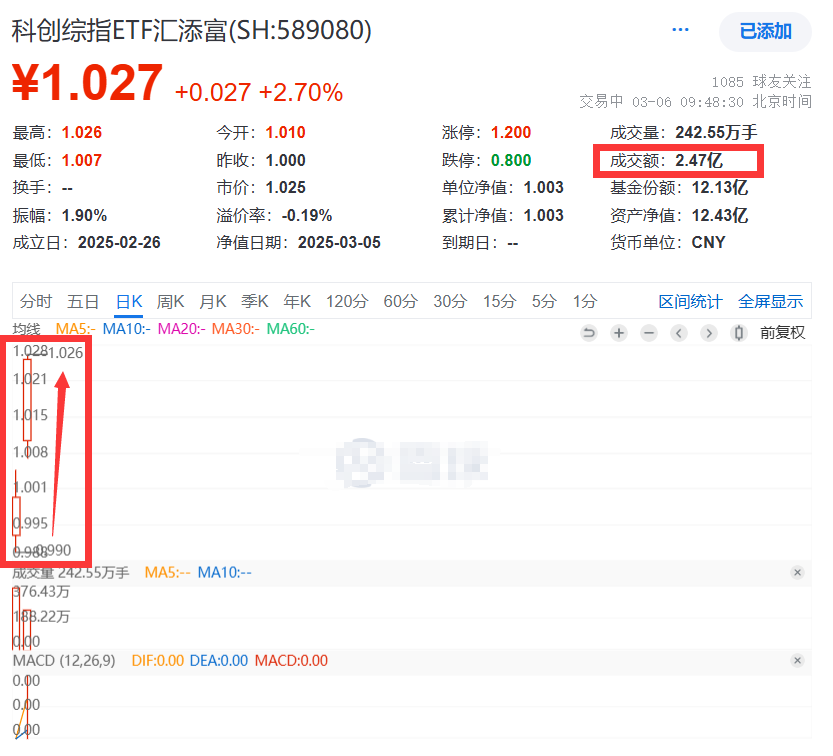Click the 已添加 added button
Image resolution: width=833 pixels, height=756 pixels.
[764, 31]
